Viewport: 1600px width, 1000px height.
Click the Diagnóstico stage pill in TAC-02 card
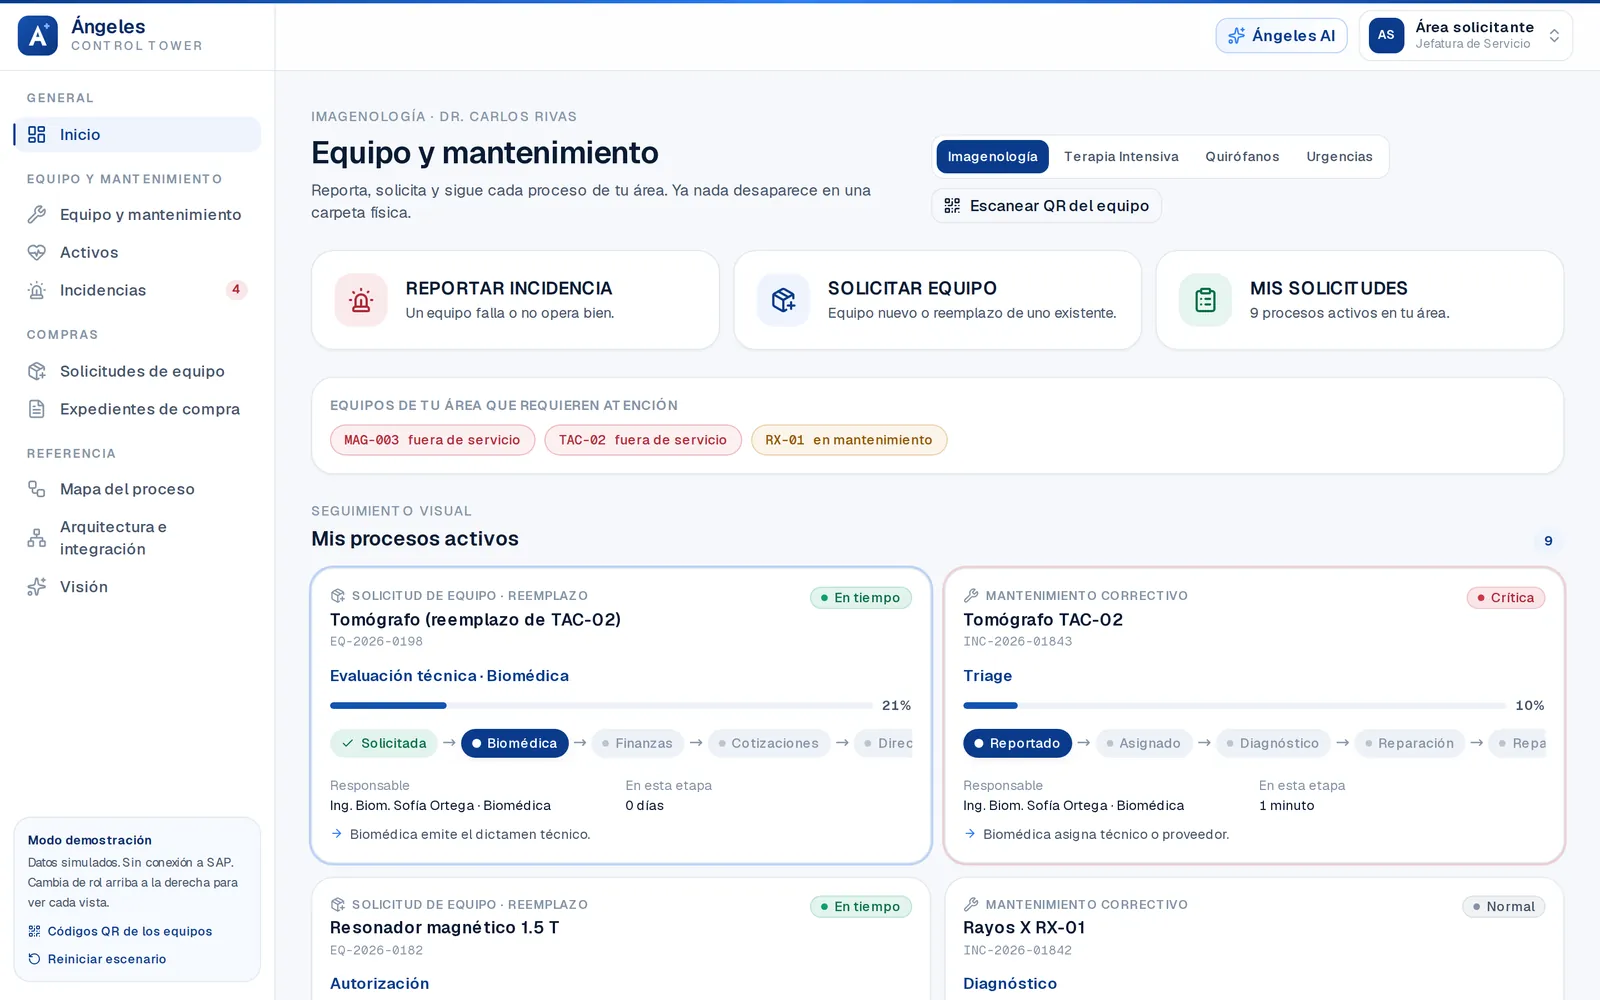pos(1273,743)
